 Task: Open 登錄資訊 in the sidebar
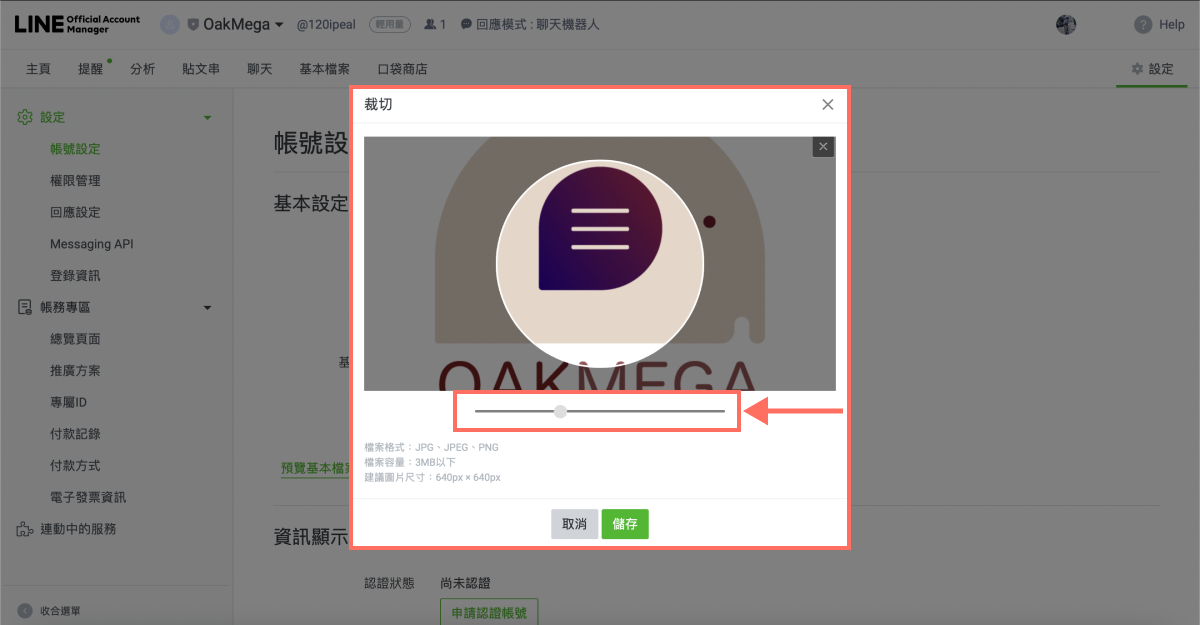[x=75, y=276]
